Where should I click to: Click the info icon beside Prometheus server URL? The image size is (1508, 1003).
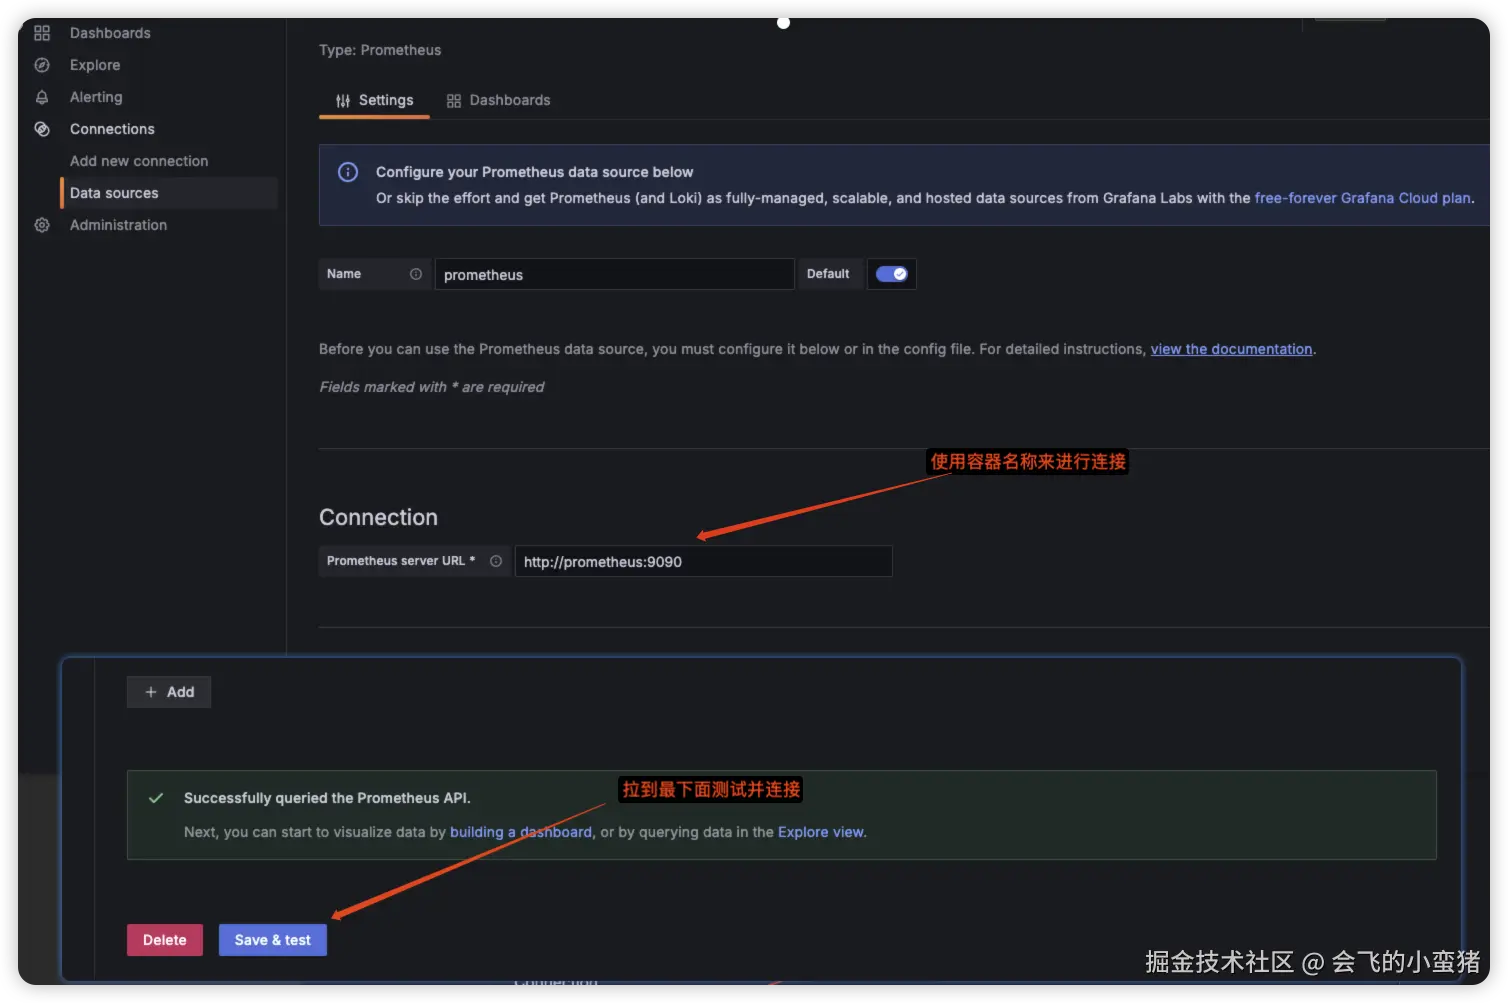[496, 561]
